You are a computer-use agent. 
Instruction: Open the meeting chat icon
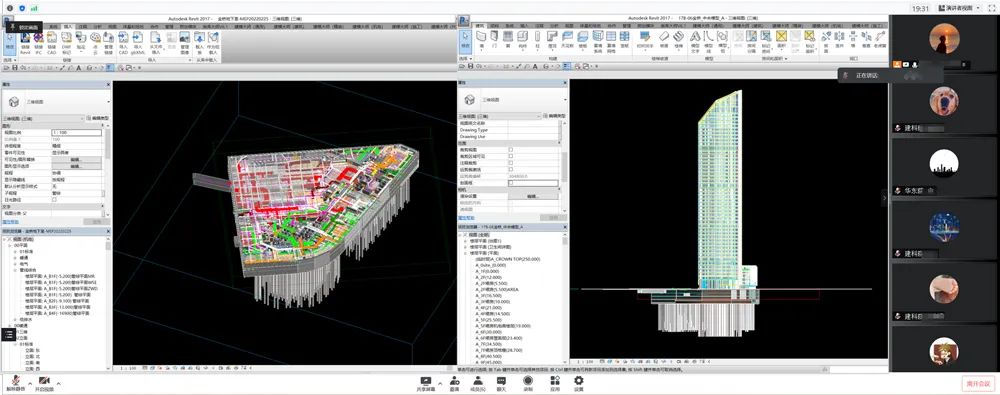(x=501, y=382)
